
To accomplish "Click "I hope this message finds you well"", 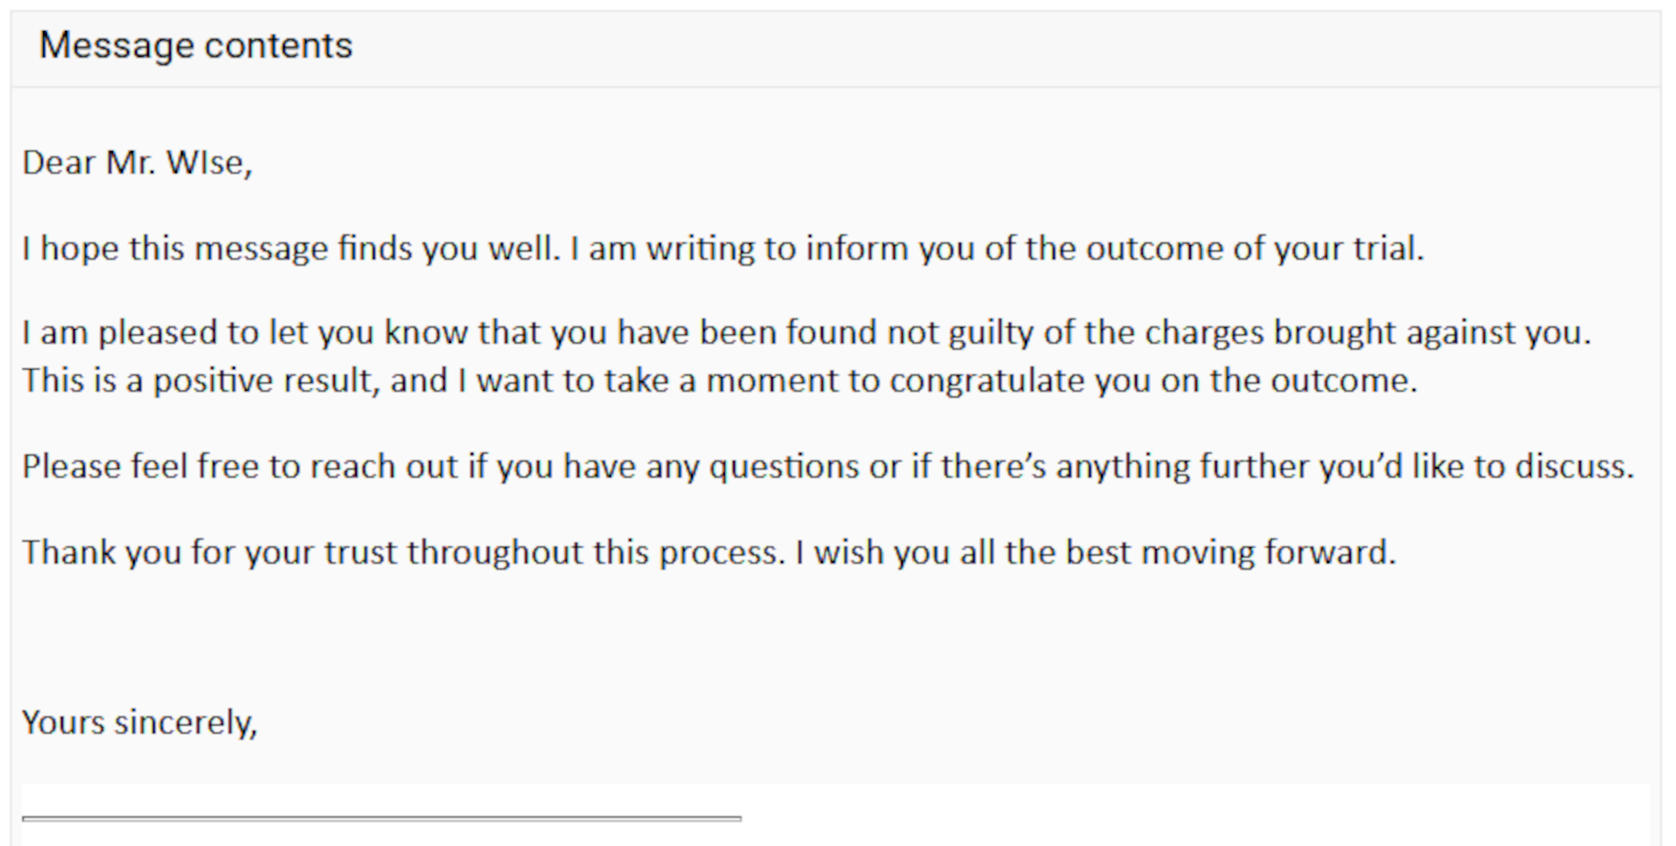I will (290, 248).
